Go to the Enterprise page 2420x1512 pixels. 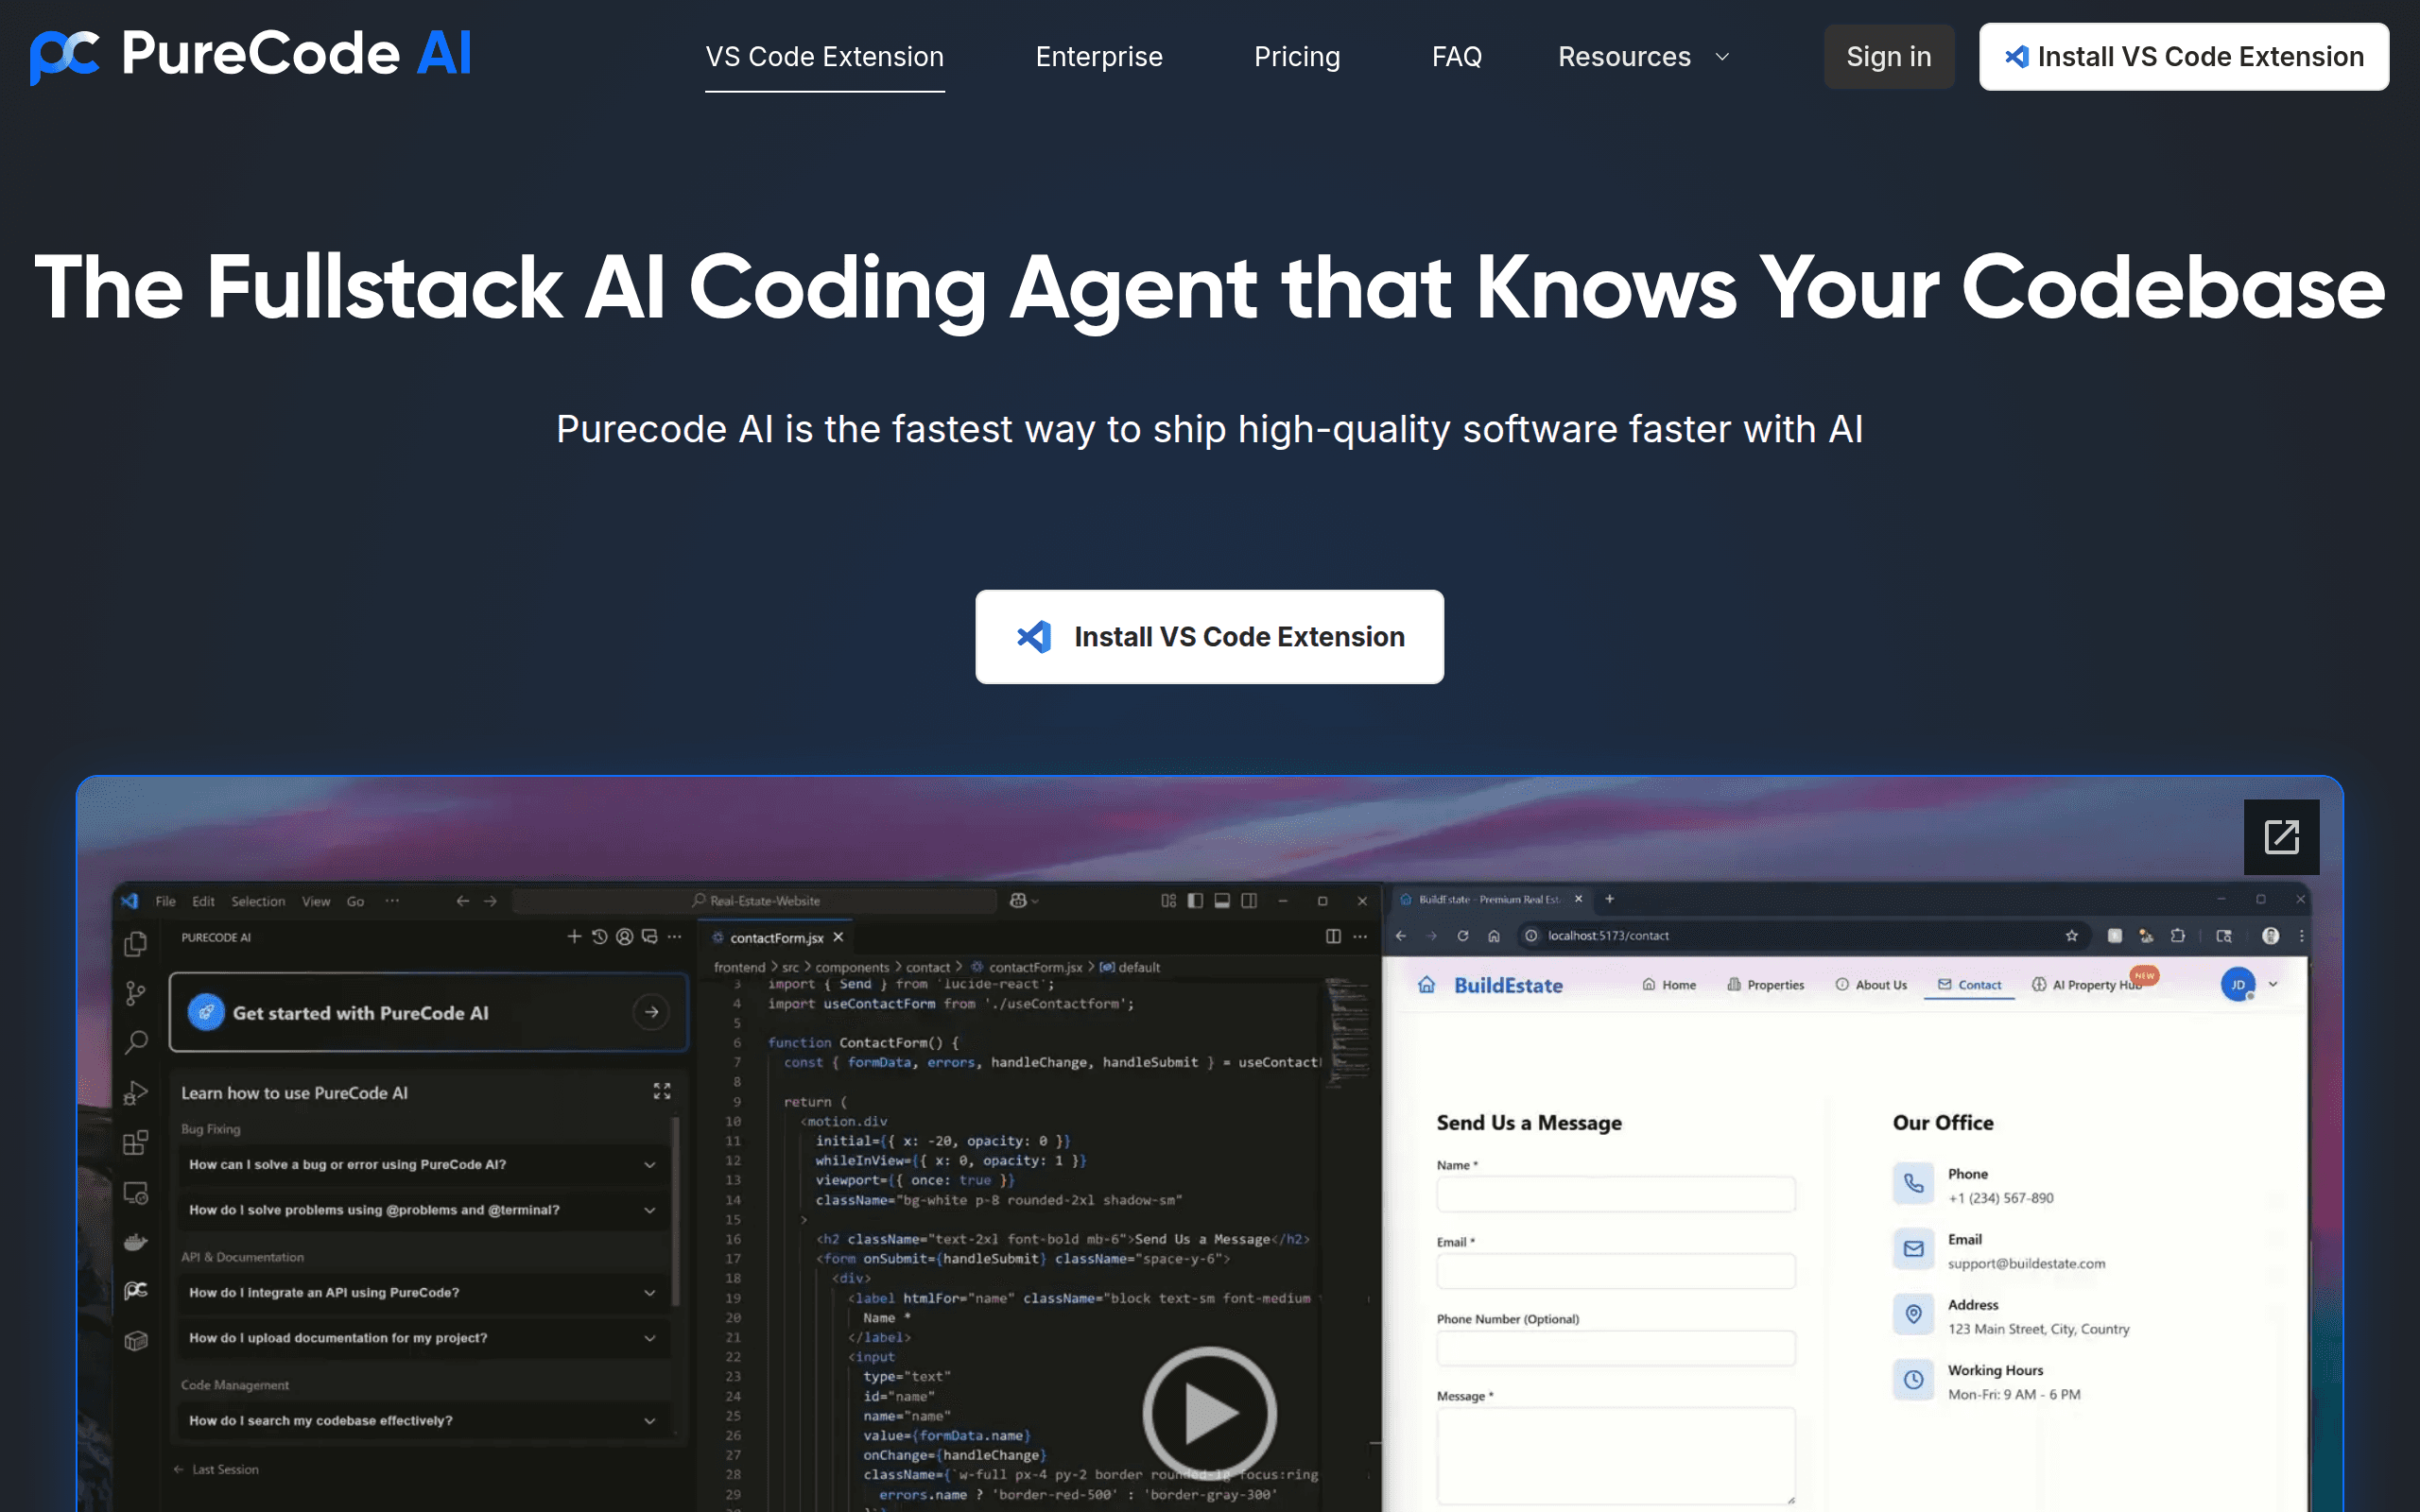click(x=1099, y=57)
